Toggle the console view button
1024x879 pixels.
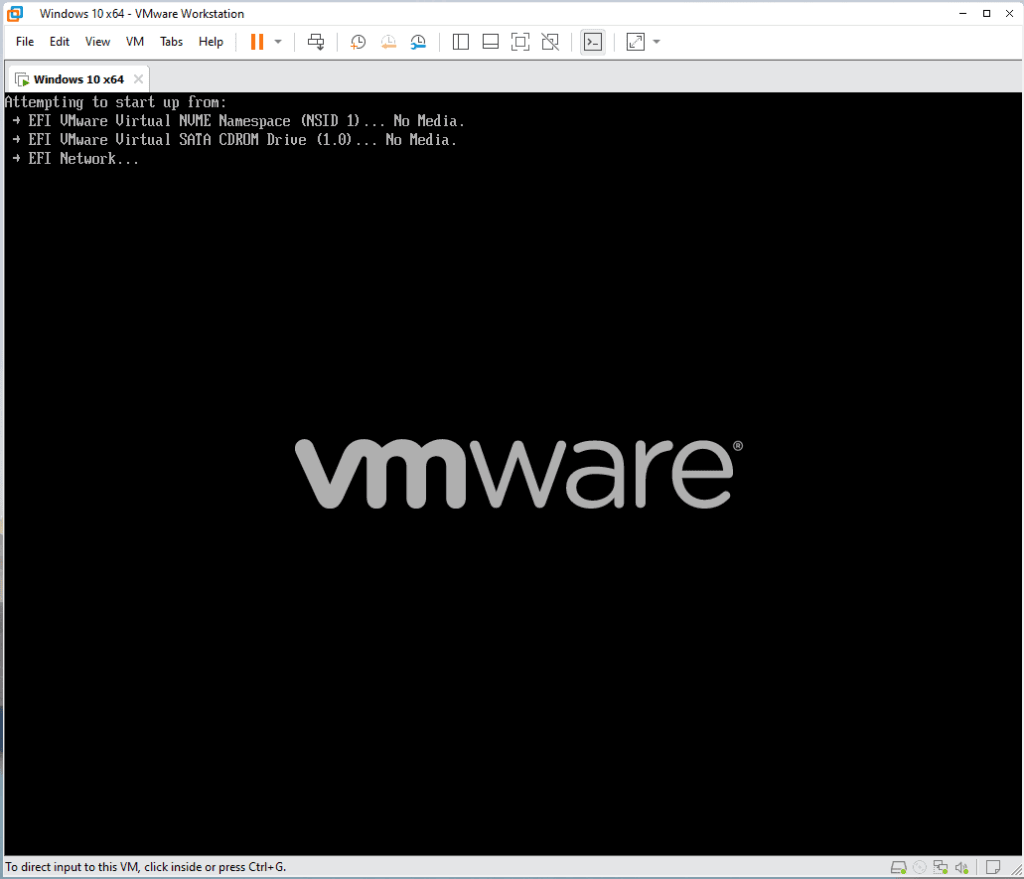[593, 42]
